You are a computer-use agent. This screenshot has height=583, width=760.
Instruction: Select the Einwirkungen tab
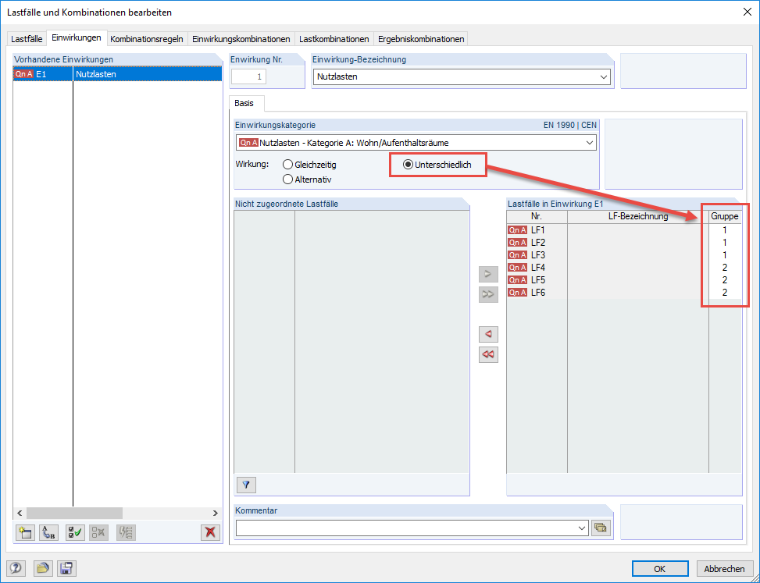(x=77, y=37)
